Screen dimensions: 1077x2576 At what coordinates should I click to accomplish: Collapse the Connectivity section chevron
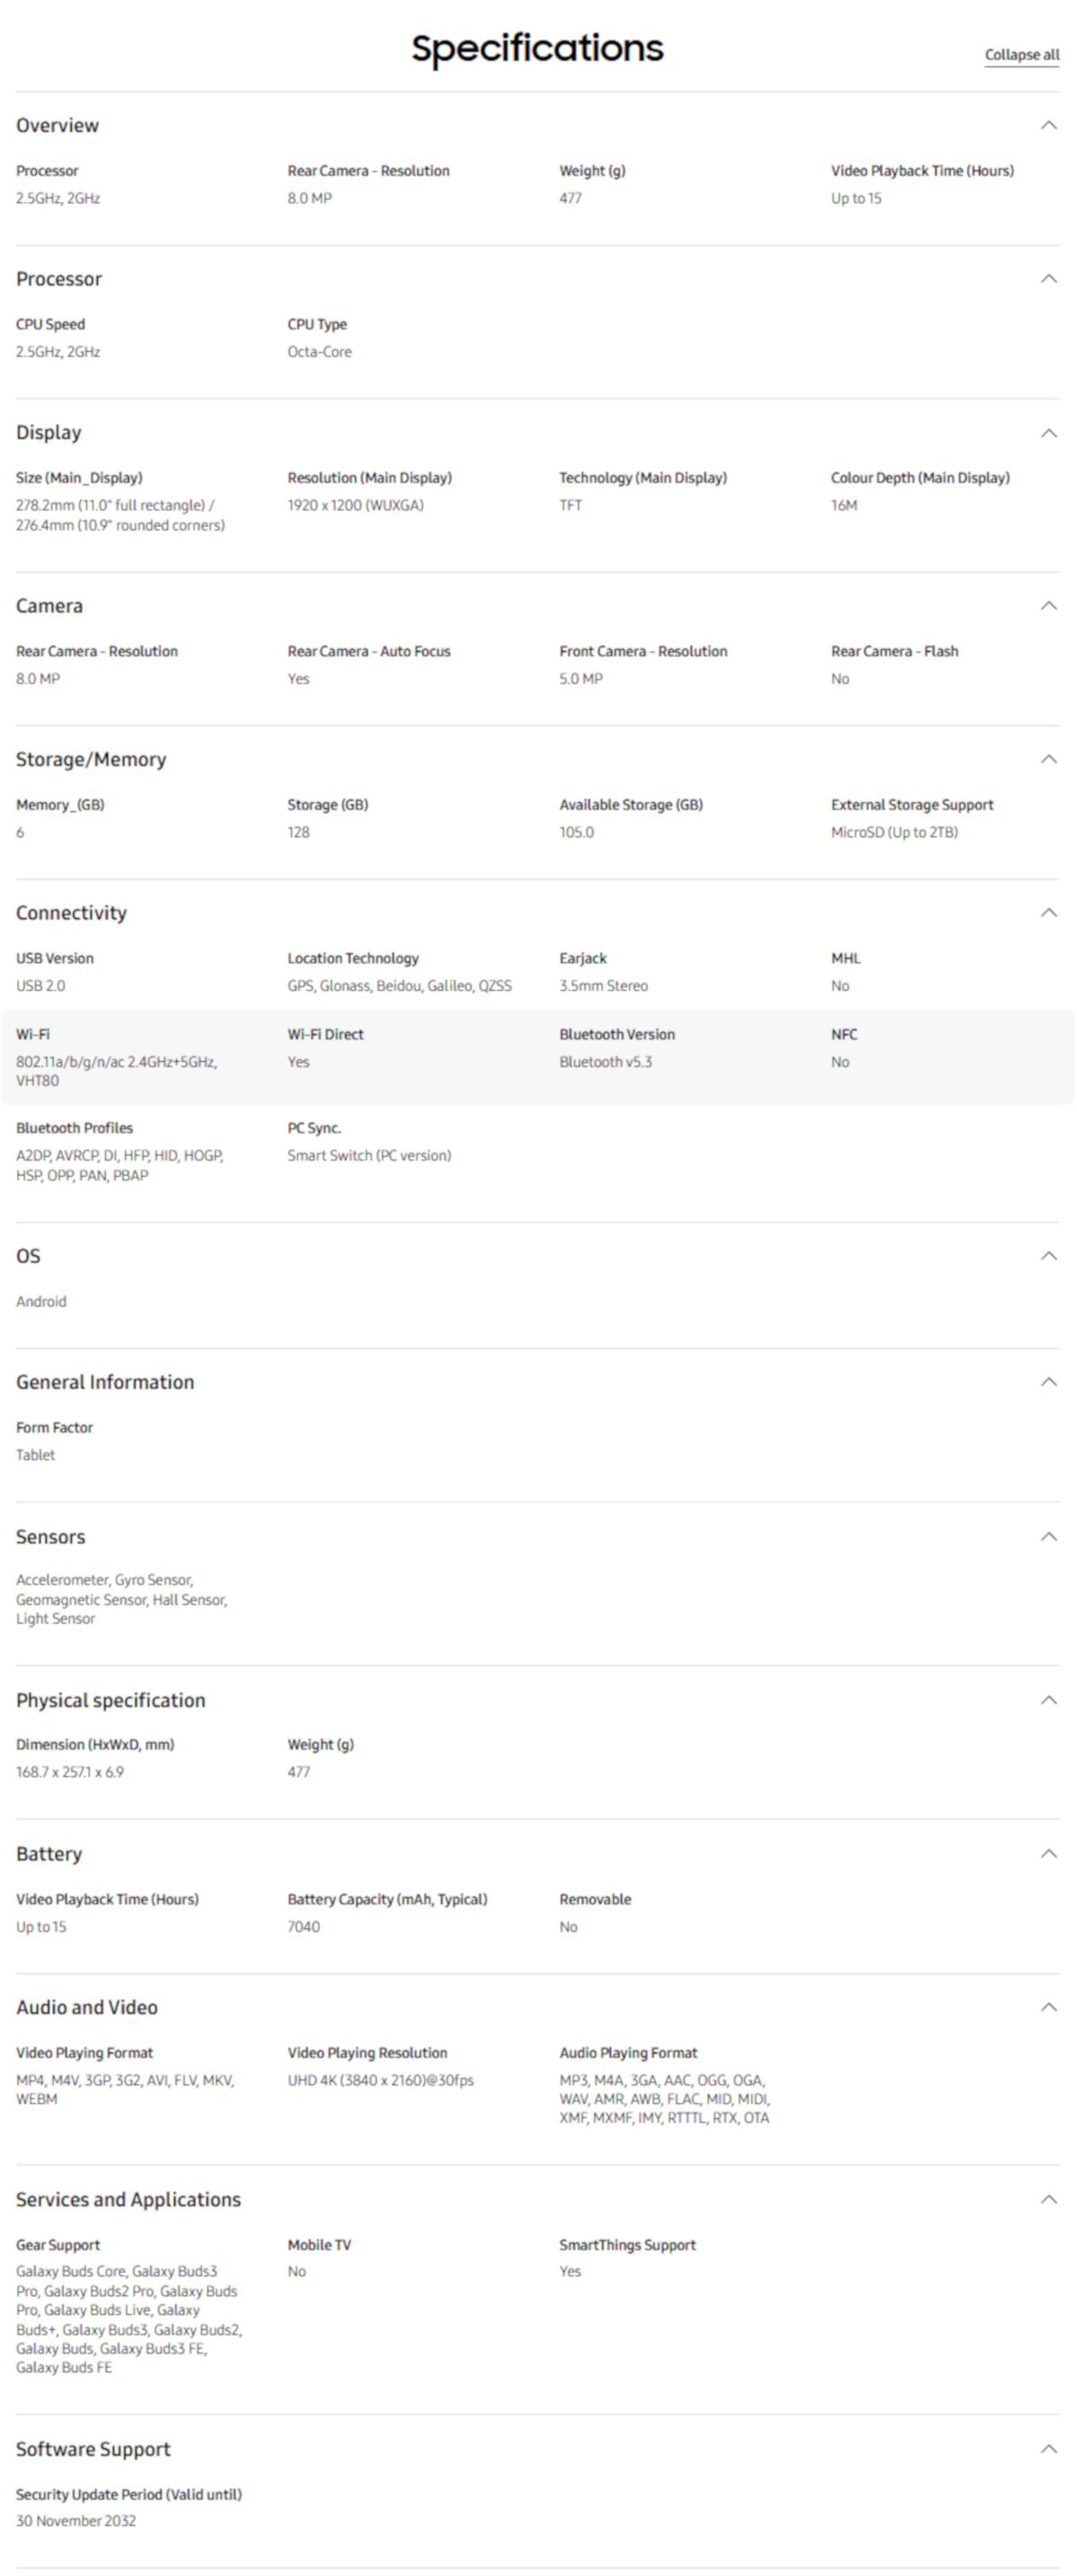click(x=1048, y=912)
